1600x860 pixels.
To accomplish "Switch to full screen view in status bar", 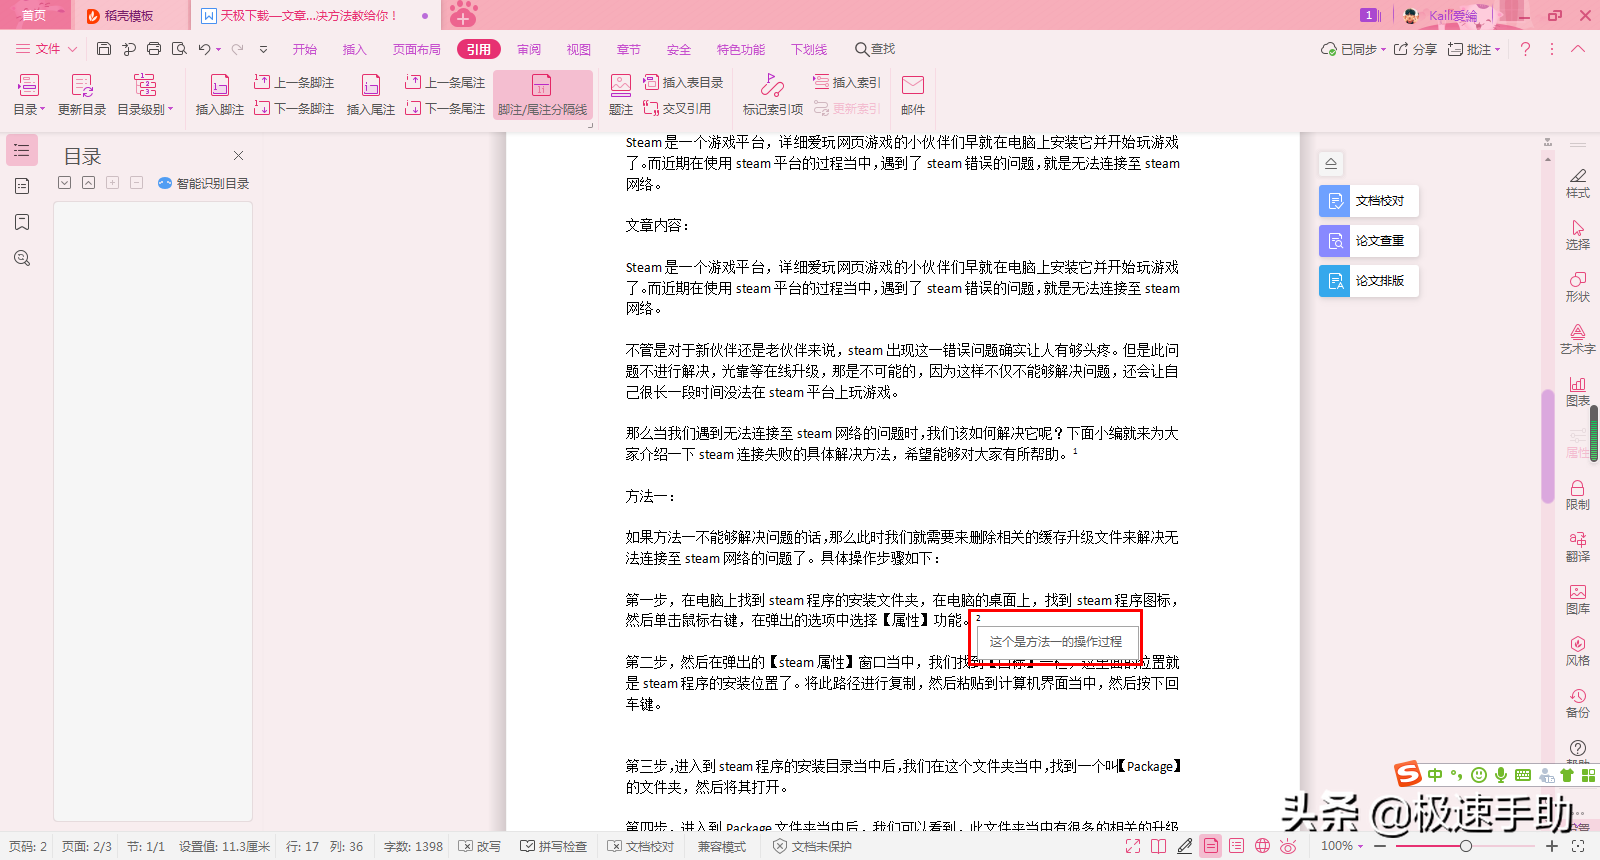I will click(x=1133, y=846).
